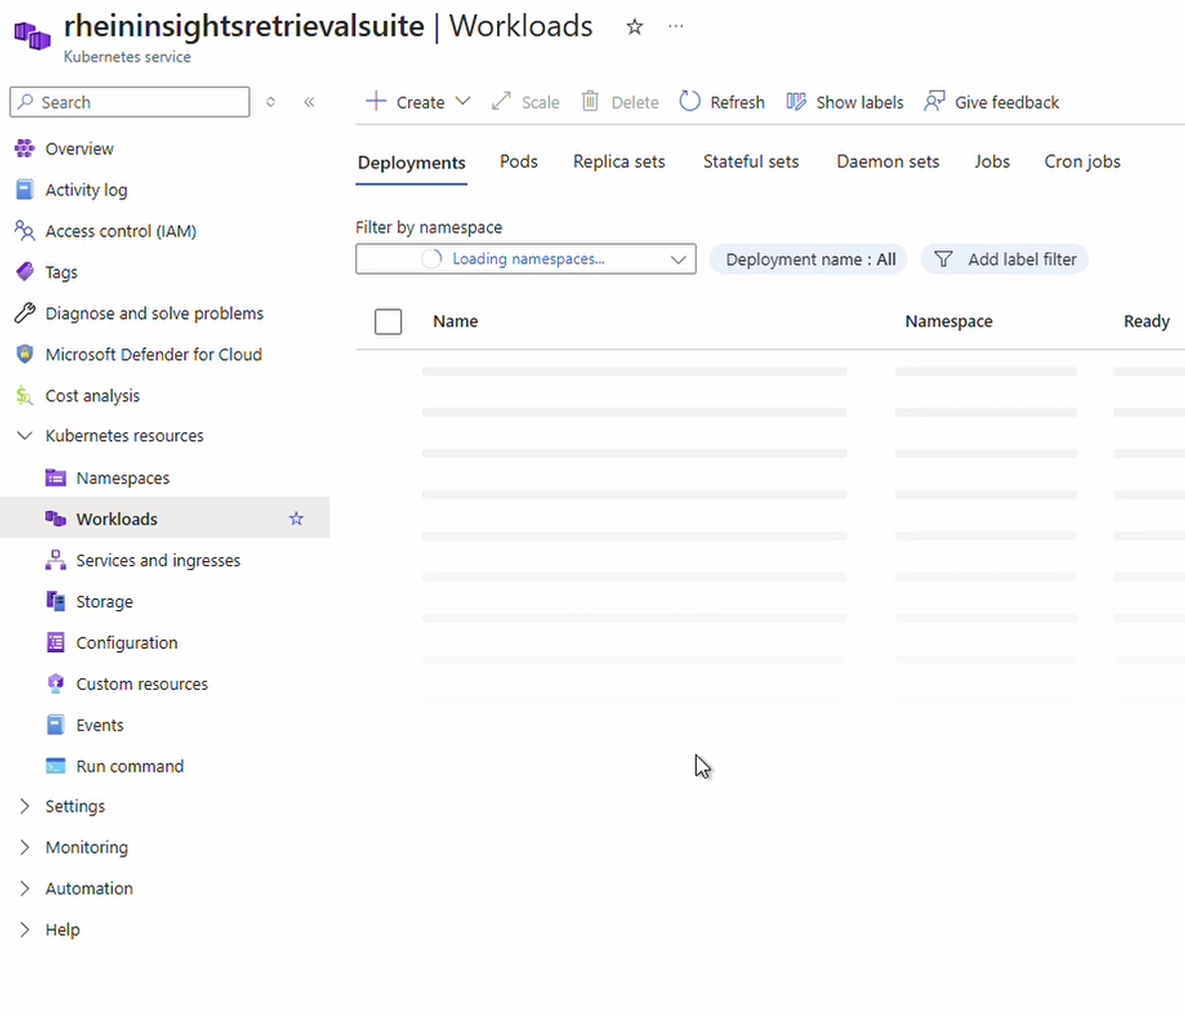This screenshot has height=1014, width=1185.
Task: Click the Diagnose and solve problems wrench icon
Action: tap(25, 313)
